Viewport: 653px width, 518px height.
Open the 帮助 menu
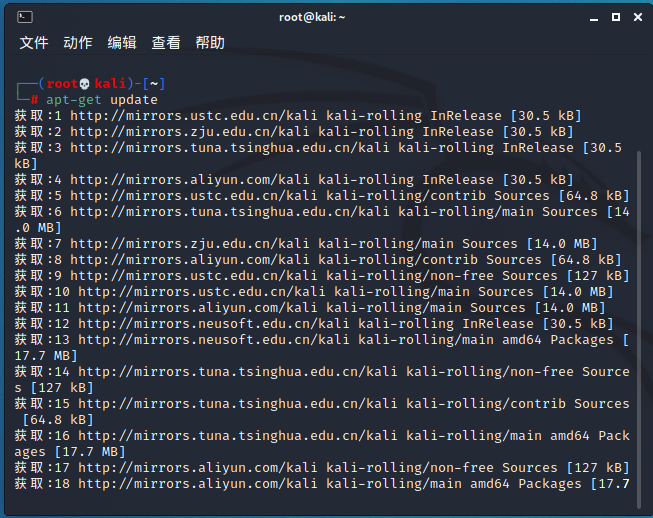click(210, 42)
